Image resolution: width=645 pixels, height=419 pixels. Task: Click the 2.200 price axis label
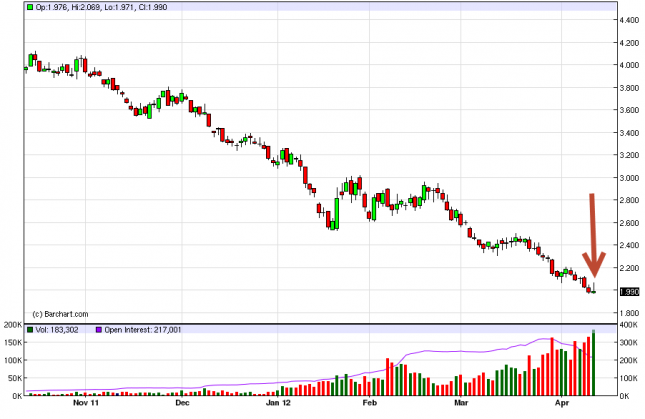pos(629,268)
